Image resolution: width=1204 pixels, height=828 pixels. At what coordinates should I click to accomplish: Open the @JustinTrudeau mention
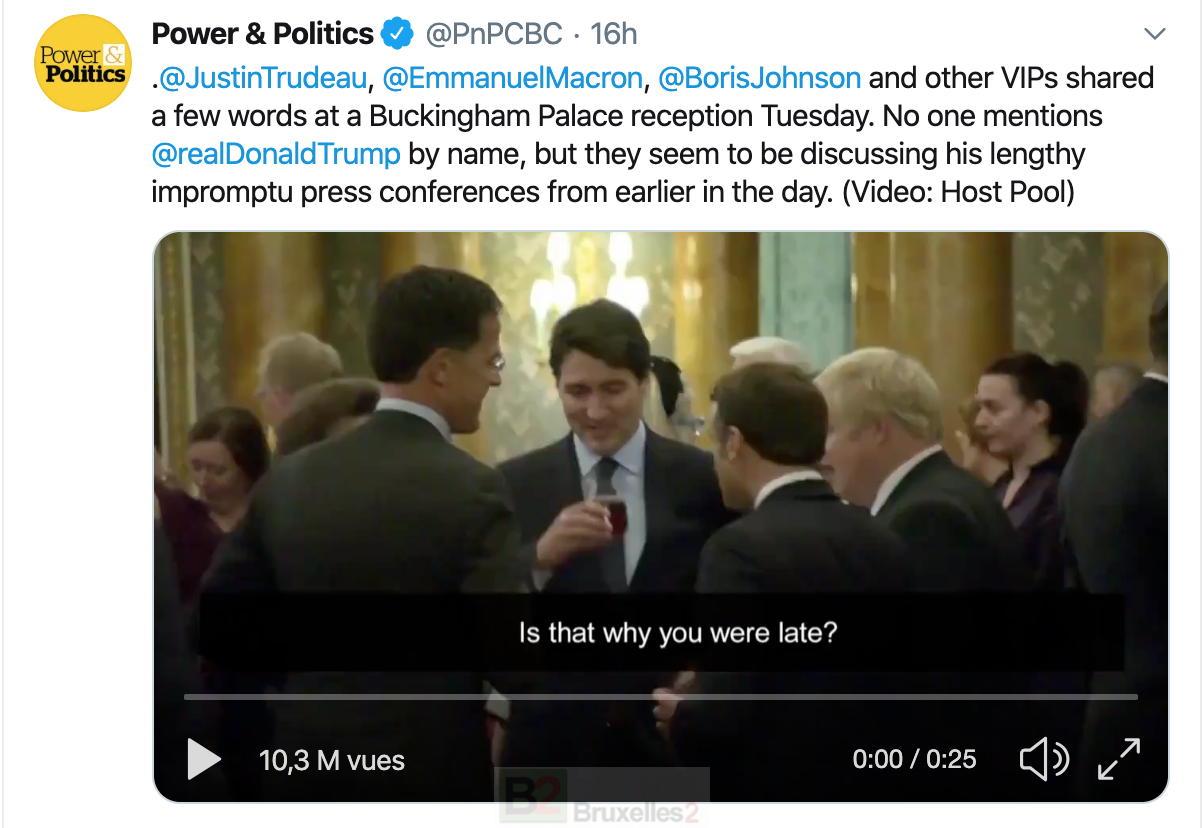[x=263, y=78]
